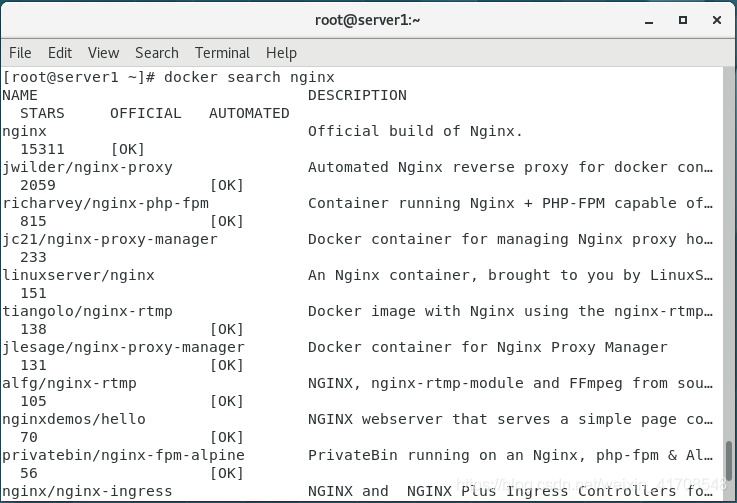Click the star count 15311
Viewport: 737px width, 503px height.
click(42, 149)
